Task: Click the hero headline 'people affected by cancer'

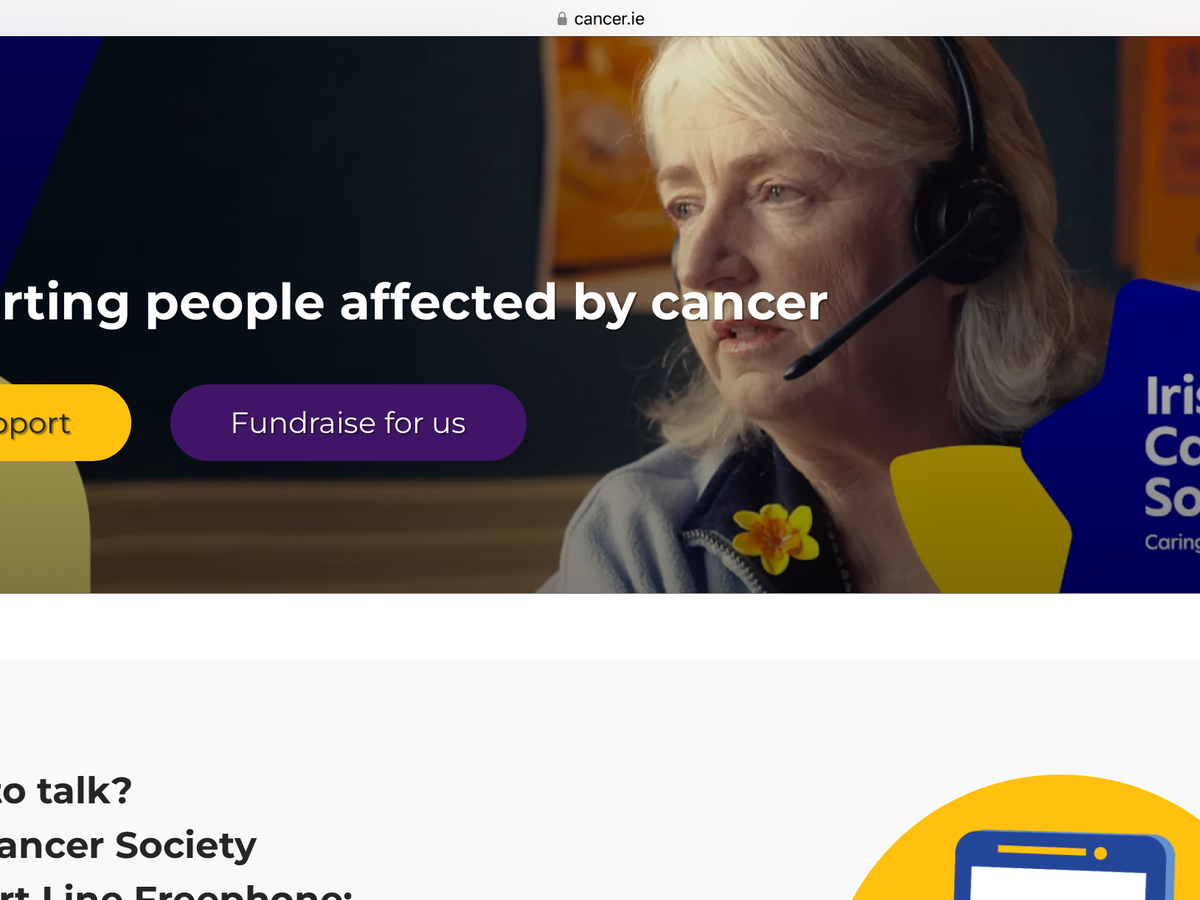Action: pos(487,302)
